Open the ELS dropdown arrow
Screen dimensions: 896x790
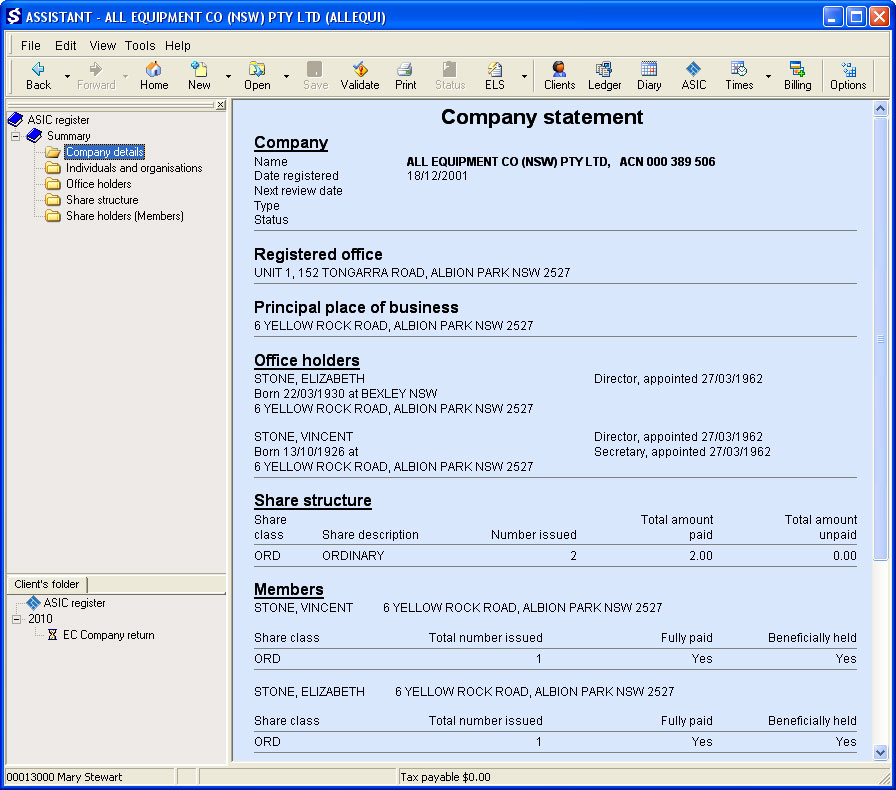pos(524,77)
